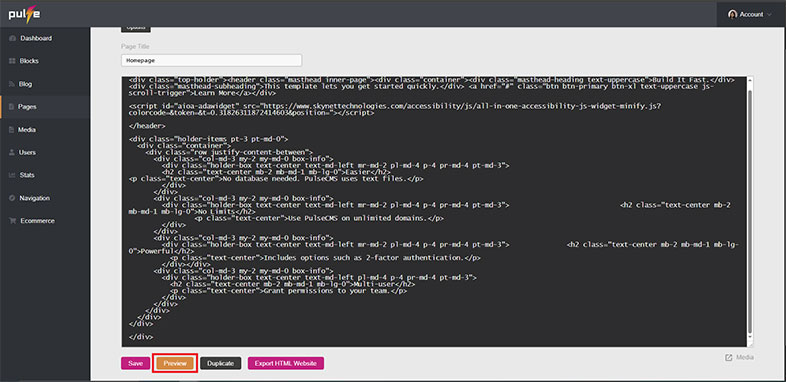Screen dimensions: 786x382
Task: Click the Duplicate button
Action: pos(221,363)
